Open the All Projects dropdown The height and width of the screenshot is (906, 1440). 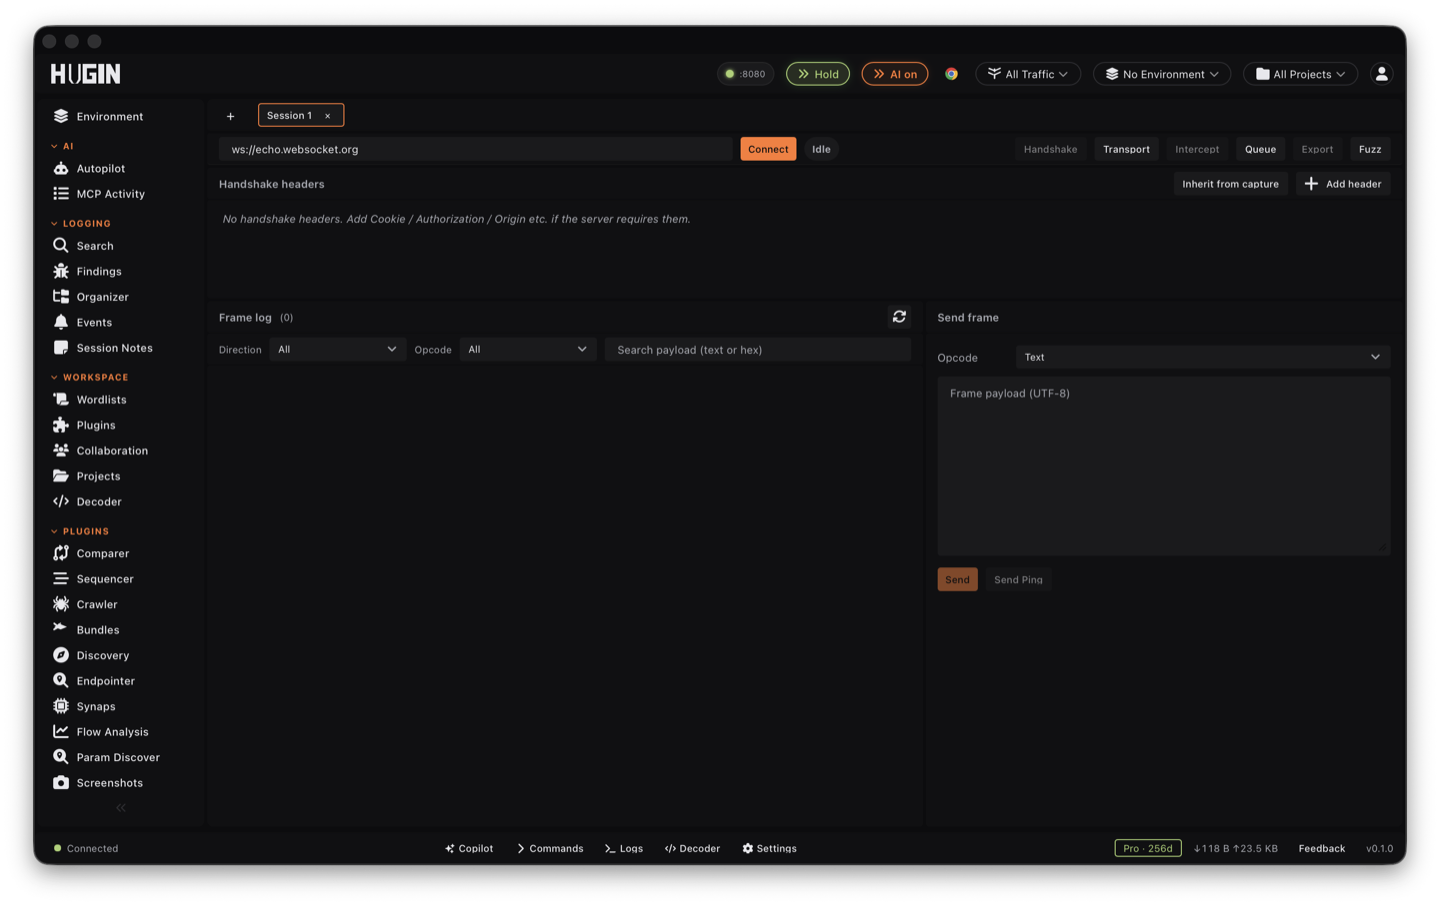click(x=1300, y=74)
